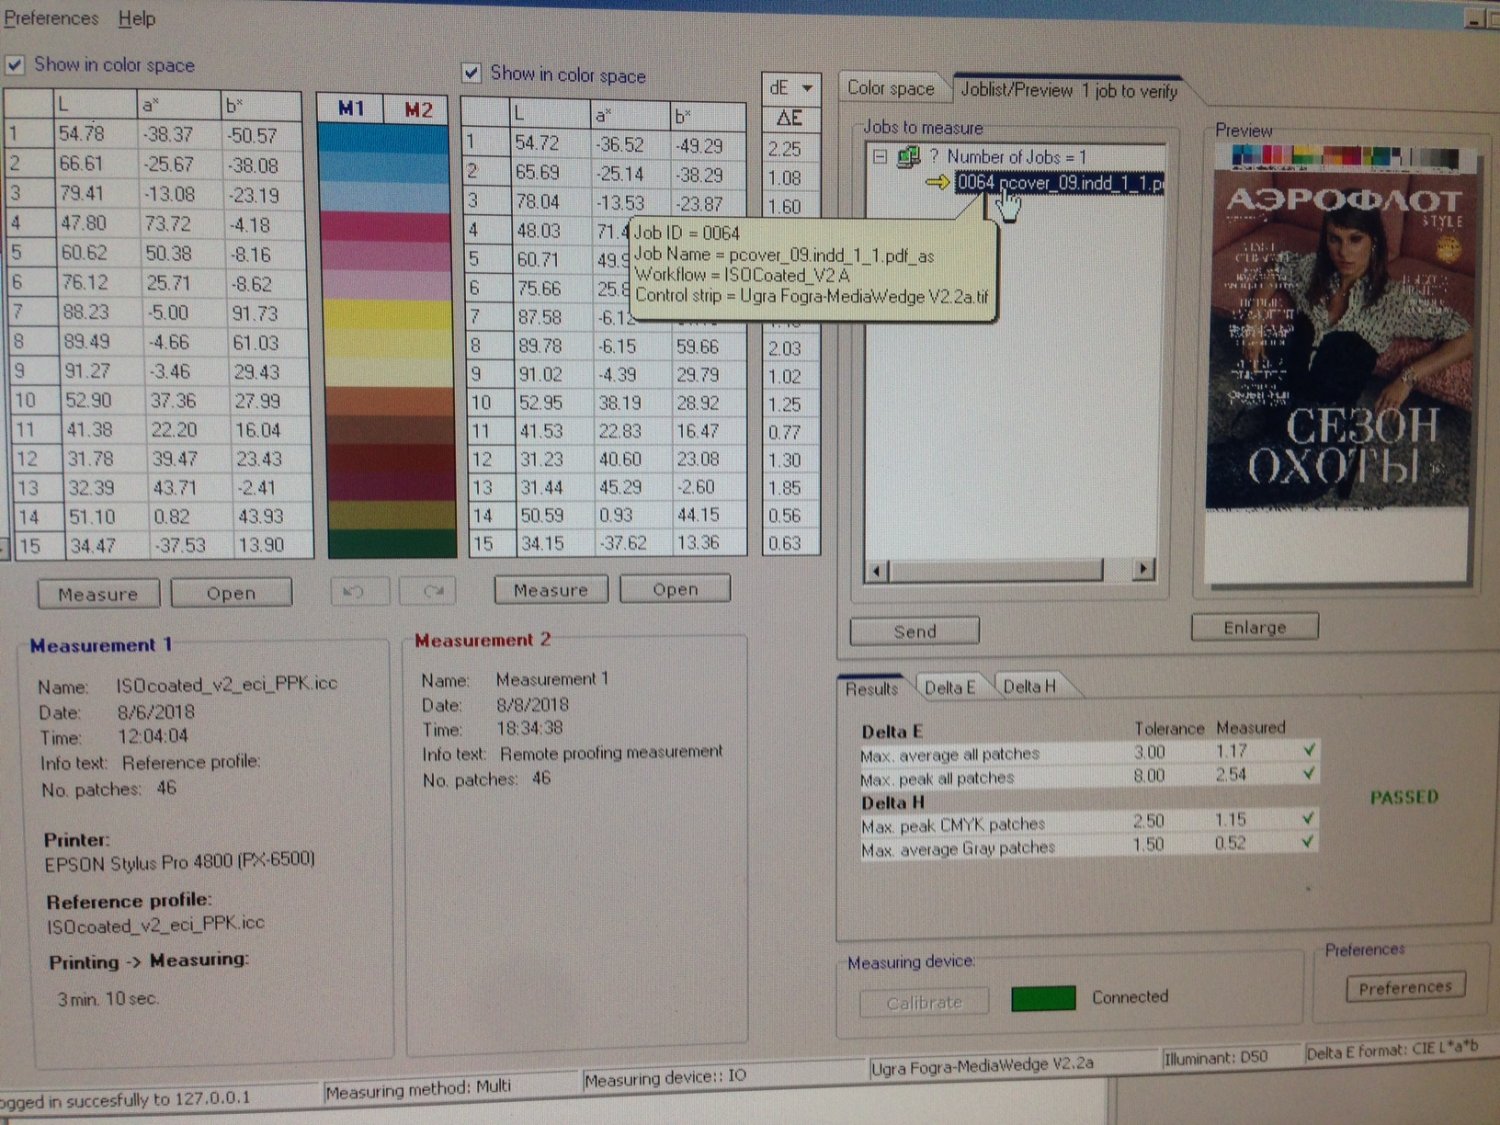Click Illuminant: D50 in status bar
1500x1125 pixels.
pyautogui.click(x=1215, y=1057)
